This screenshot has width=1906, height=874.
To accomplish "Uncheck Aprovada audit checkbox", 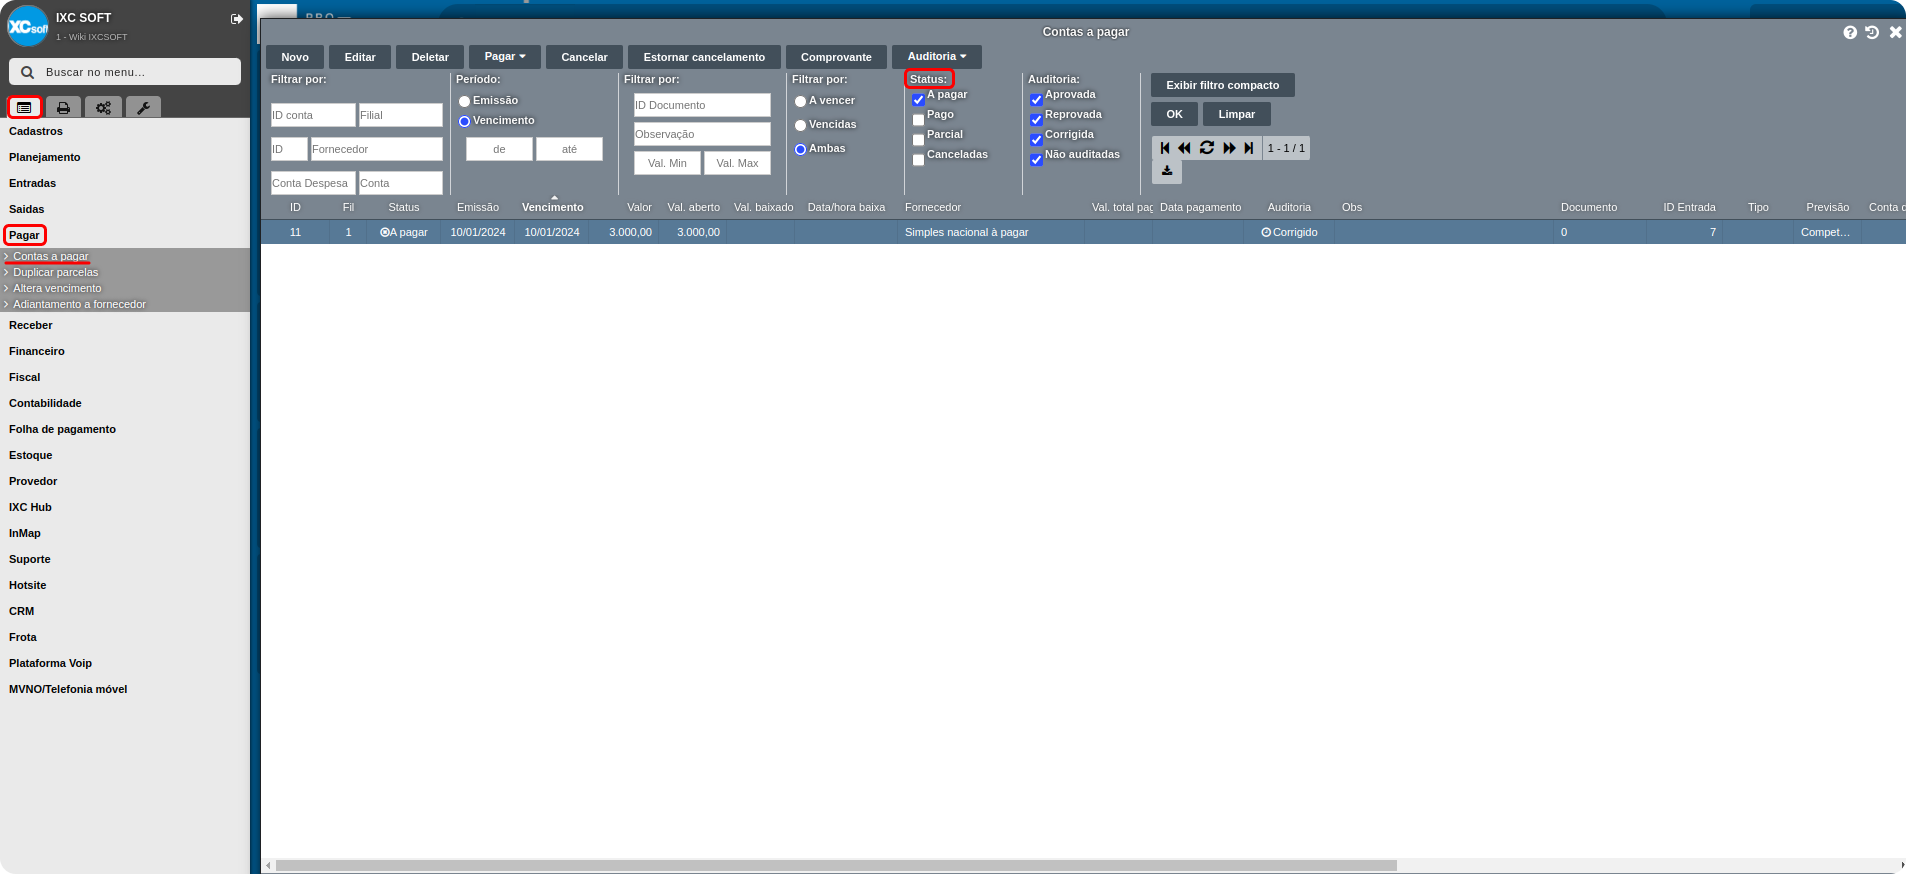I will point(1036,100).
